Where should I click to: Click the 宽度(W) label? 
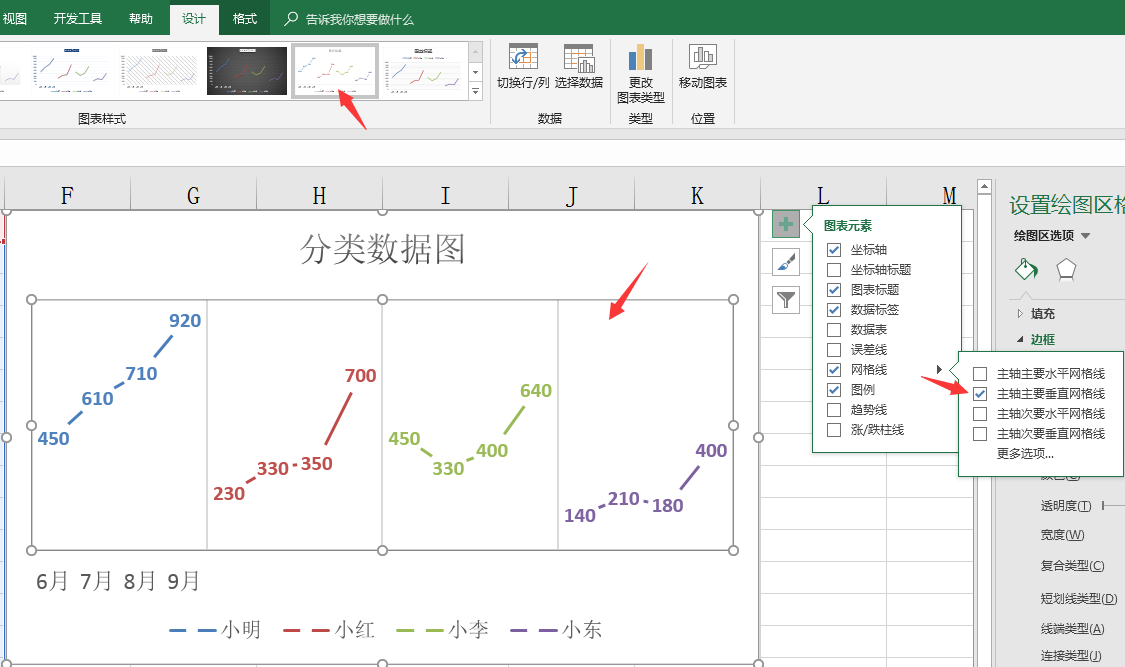tap(1063, 535)
